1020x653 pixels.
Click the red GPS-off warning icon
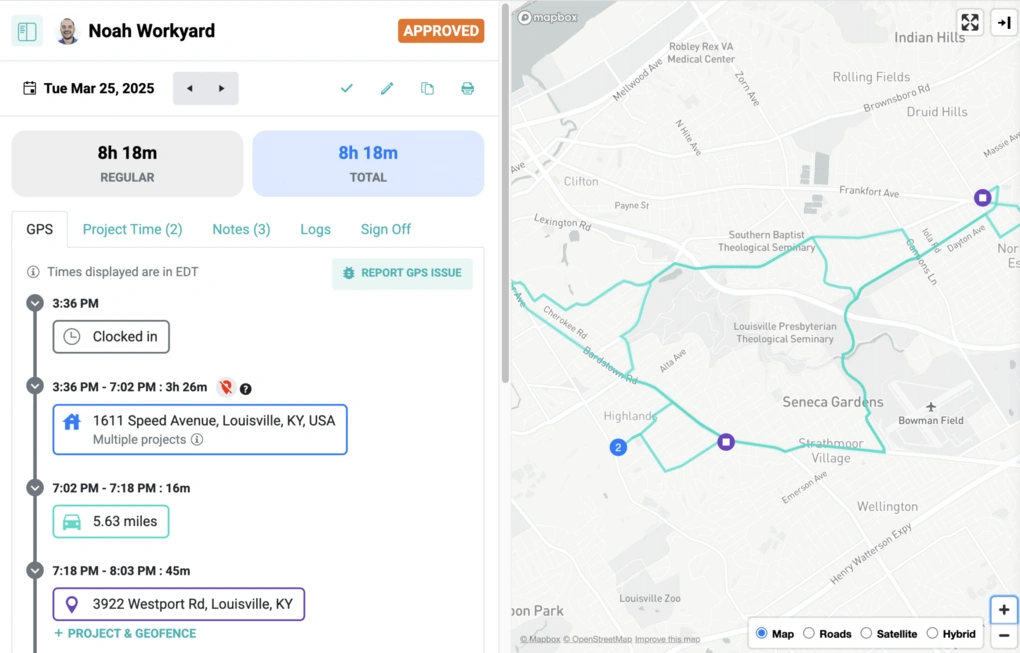click(226, 388)
